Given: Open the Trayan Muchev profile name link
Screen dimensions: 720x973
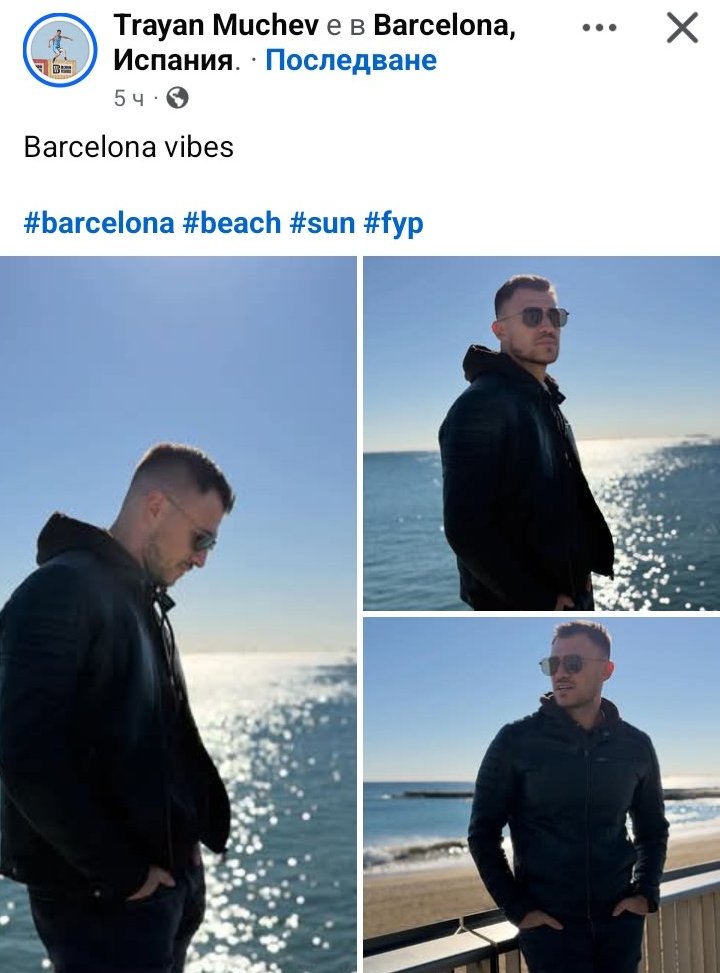Looking at the screenshot, I should click(215, 25).
